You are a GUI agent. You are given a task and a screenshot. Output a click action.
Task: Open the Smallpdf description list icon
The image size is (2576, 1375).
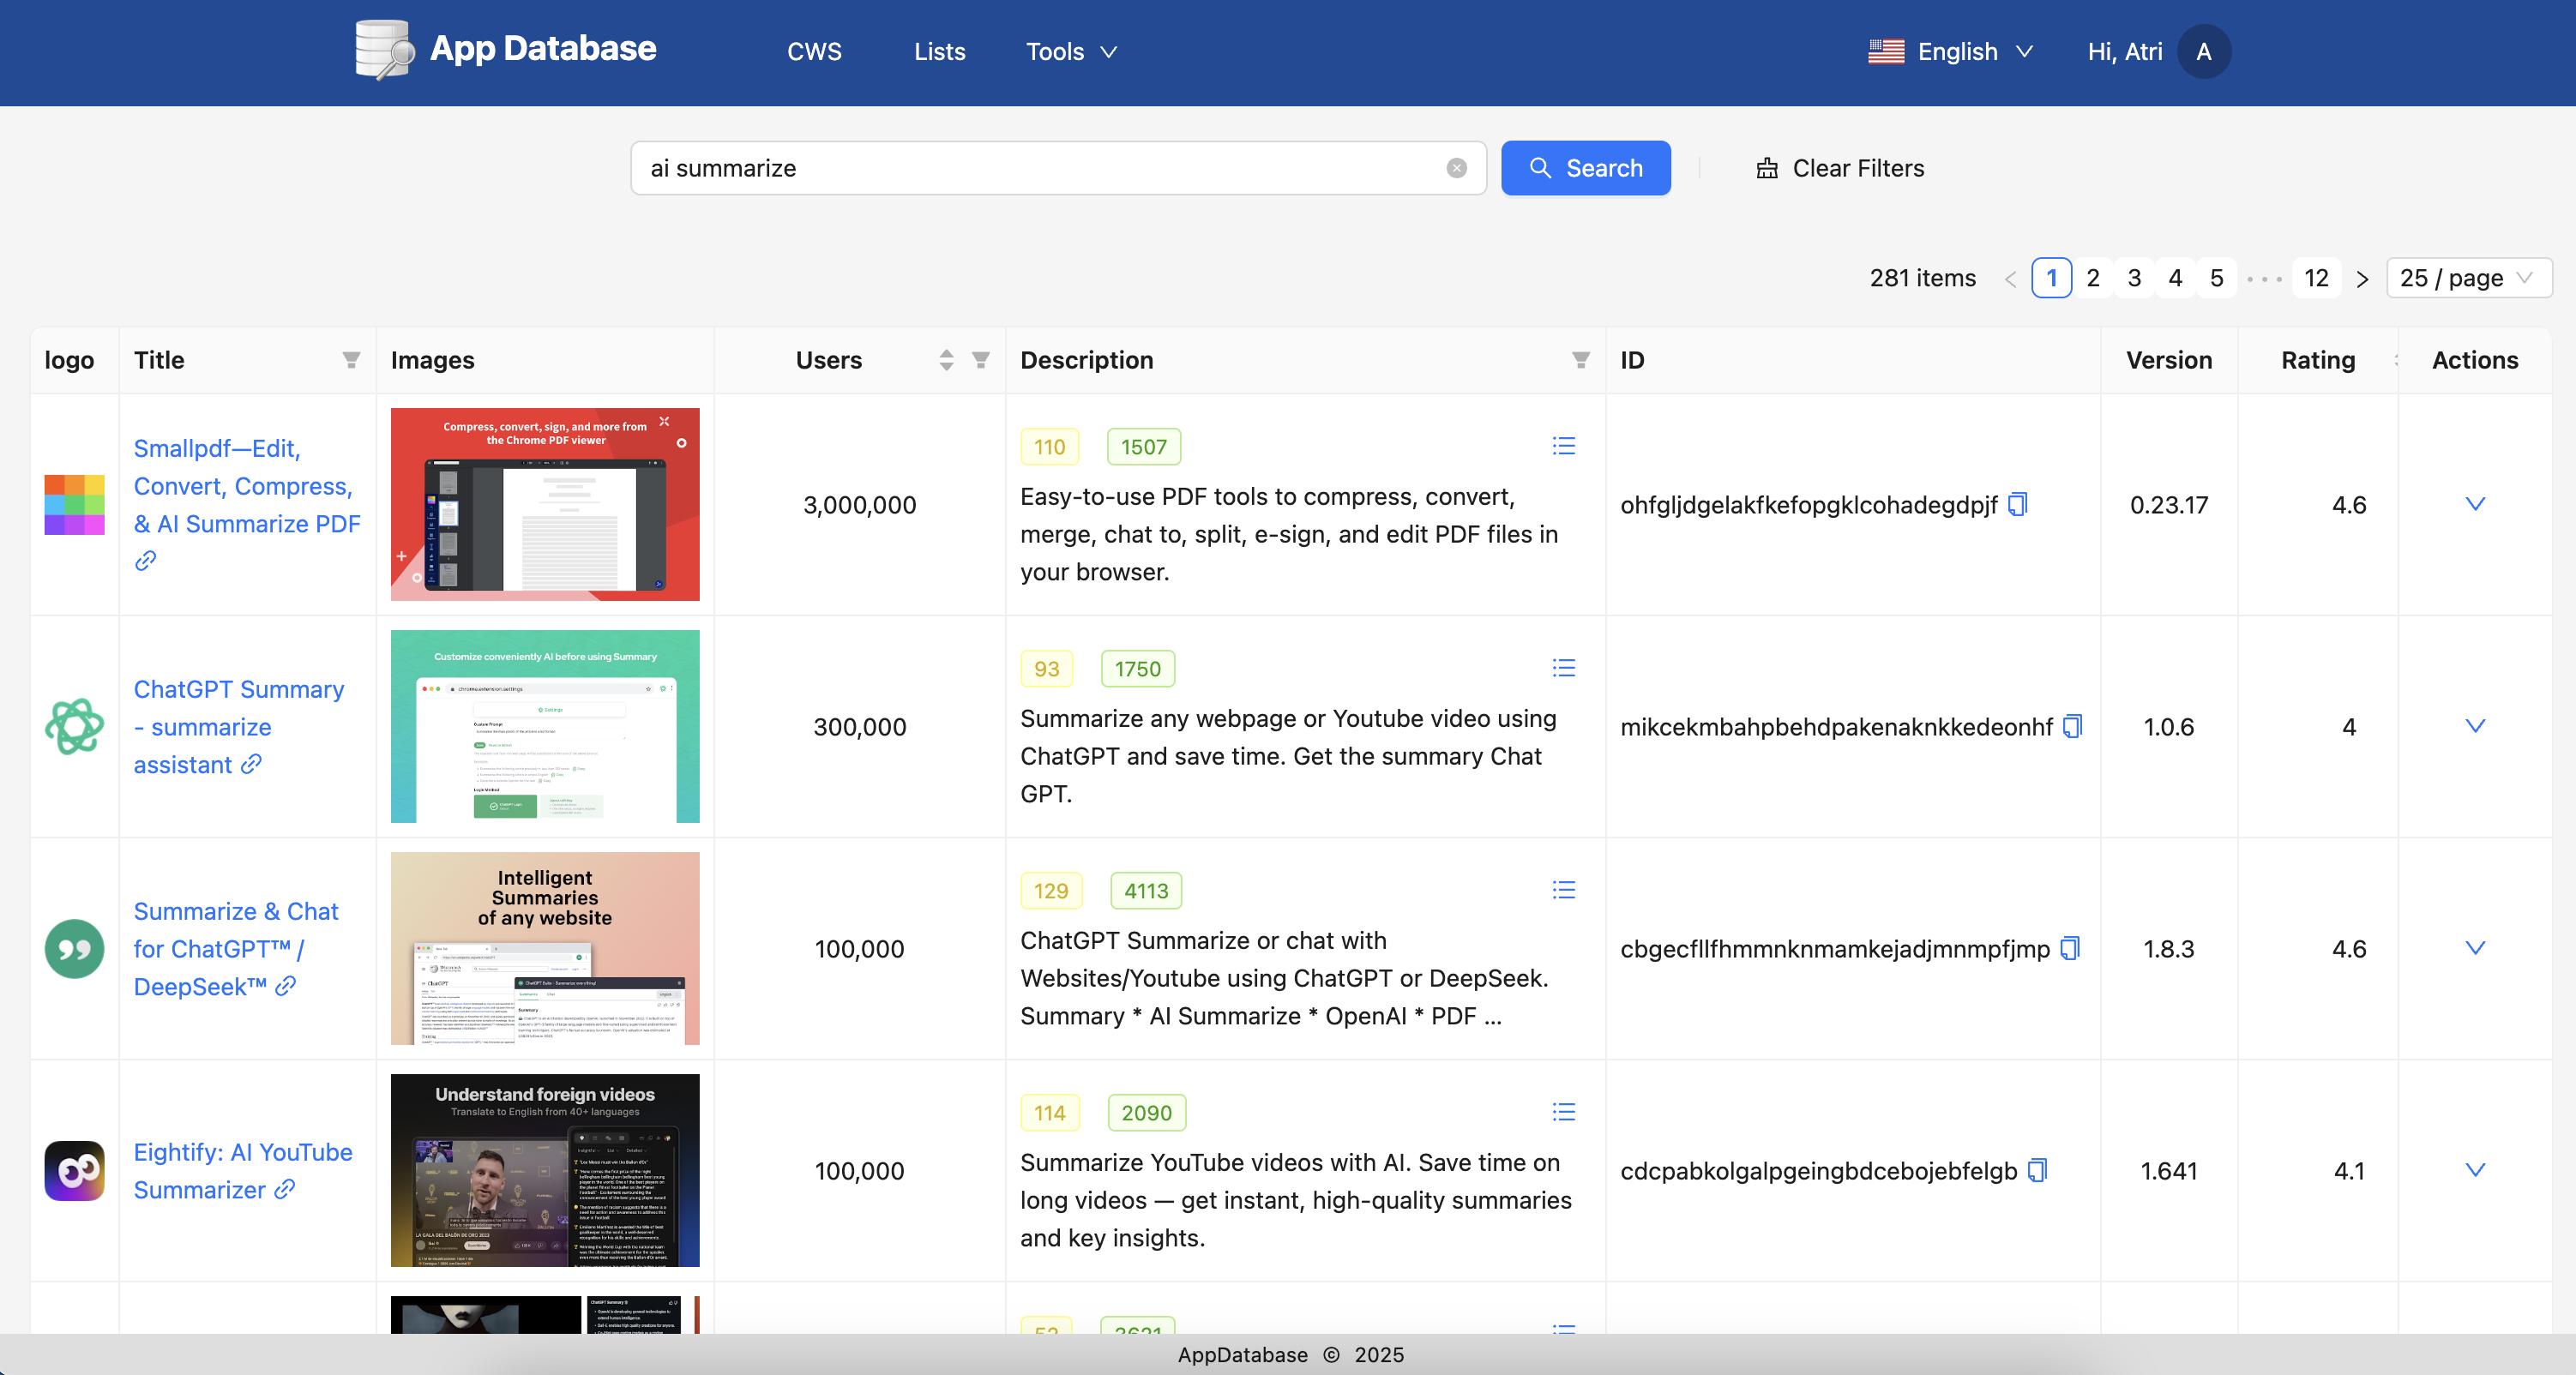pyautogui.click(x=1564, y=446)
